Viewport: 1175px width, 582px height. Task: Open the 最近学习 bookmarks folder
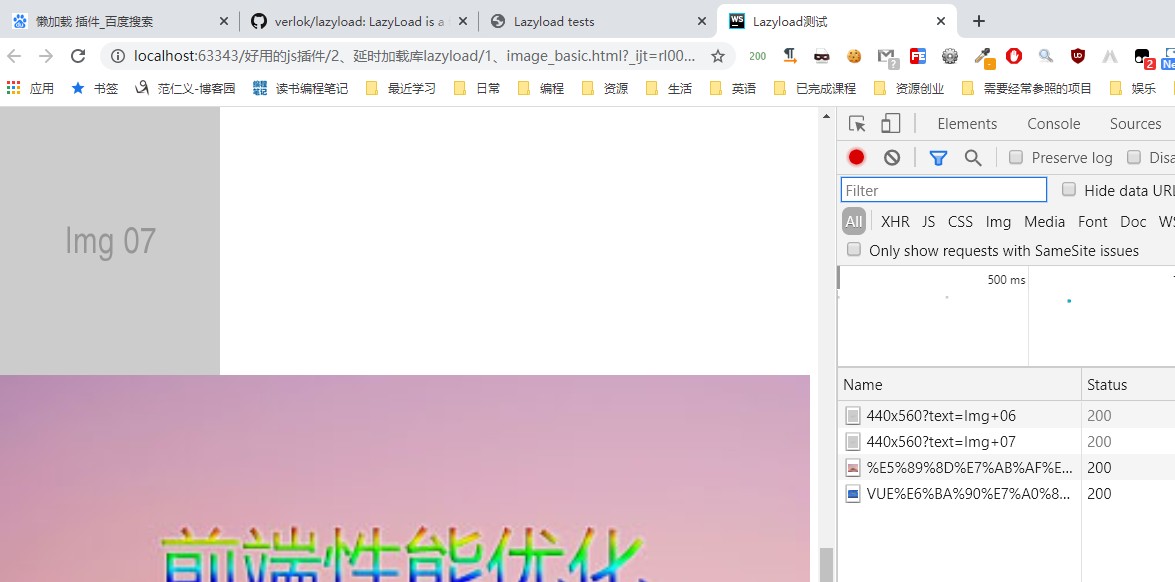pos(401,88)
